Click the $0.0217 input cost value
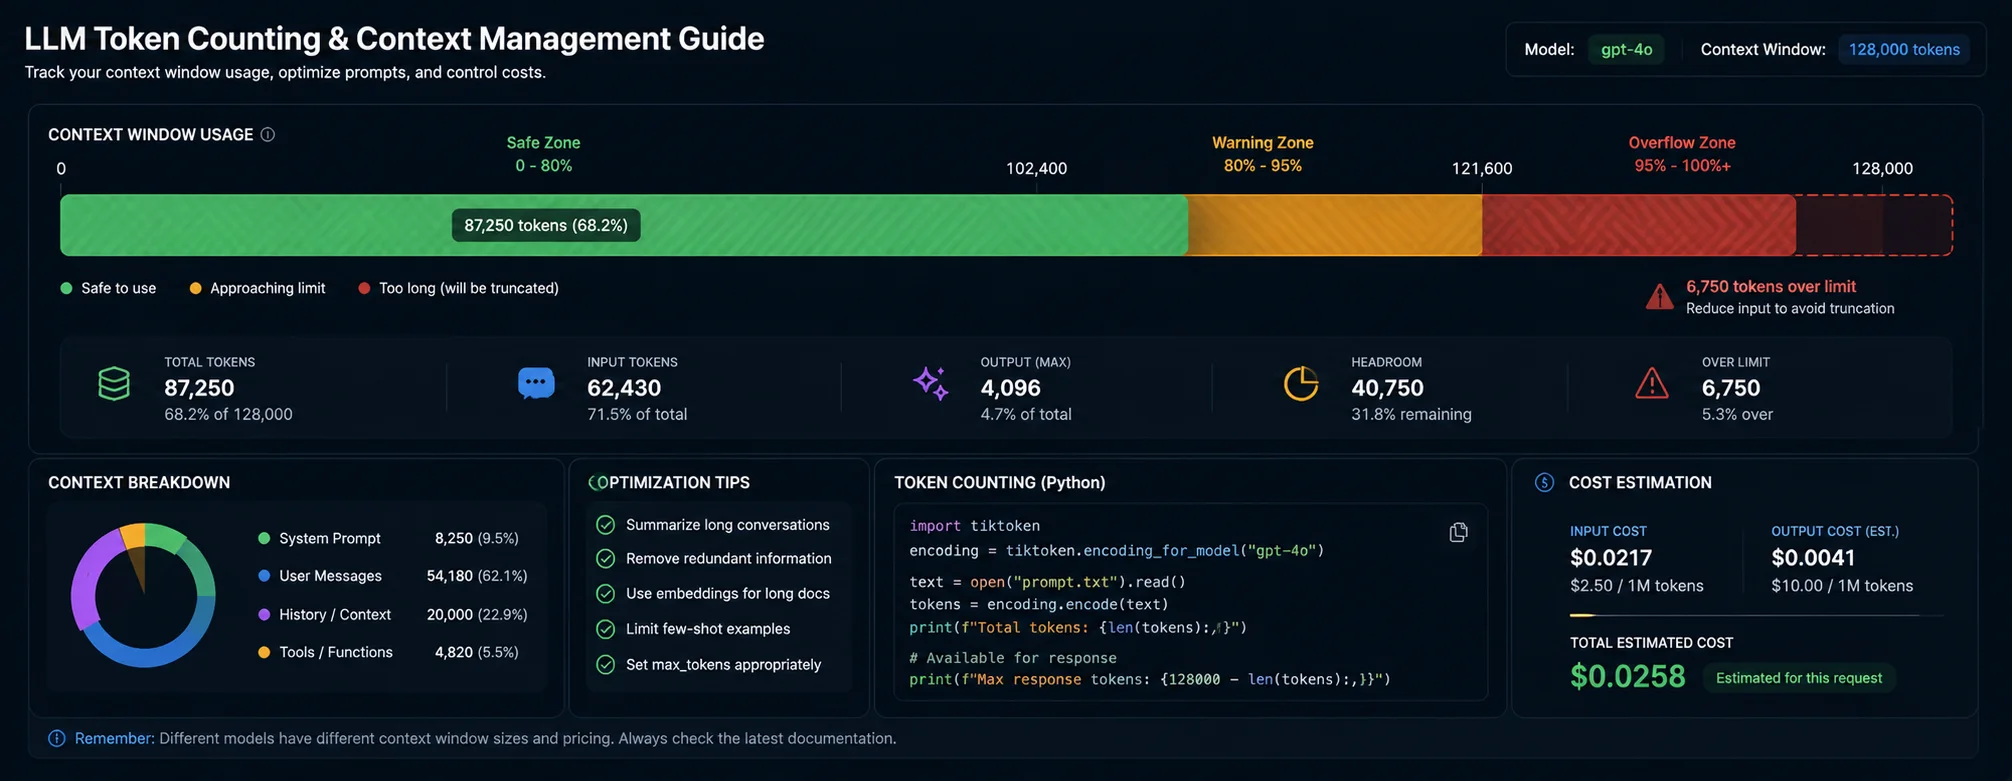Screen dimensions: 2012x781 click(1611, 557)
